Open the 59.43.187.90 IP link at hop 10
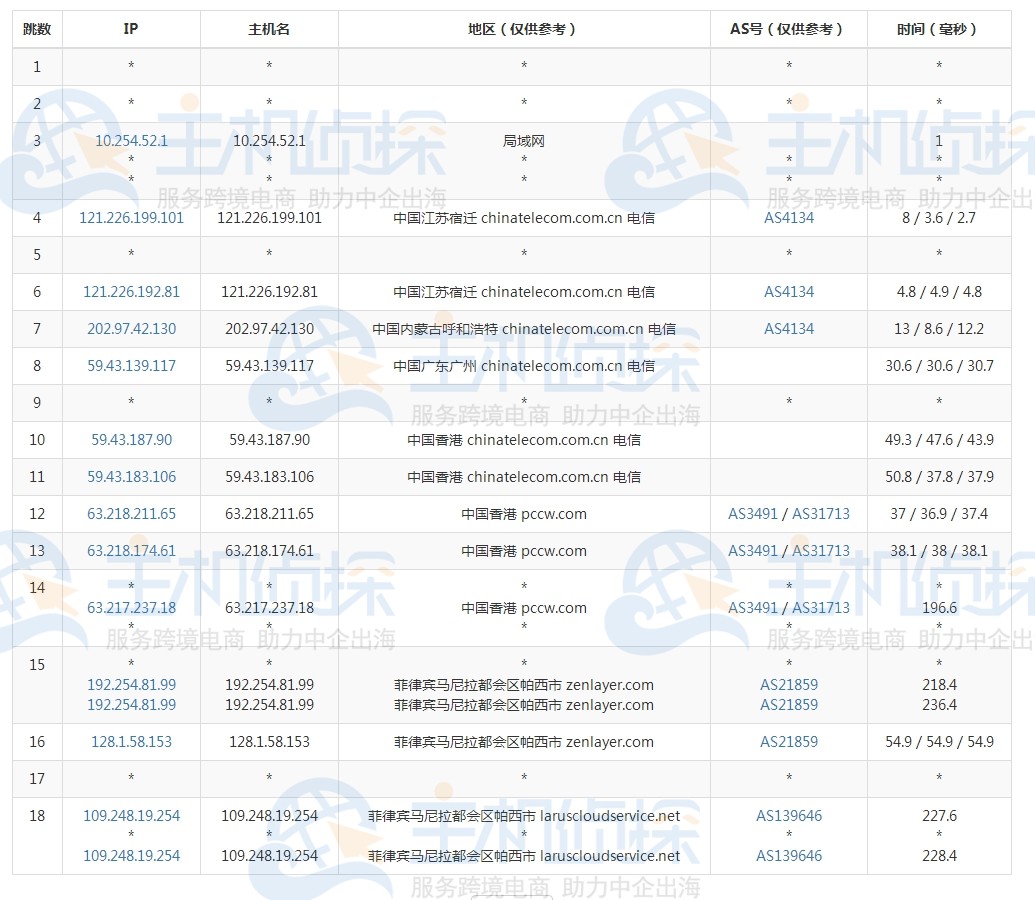The width and height of the screenshot is (1035, 900). tap(131, 440)
